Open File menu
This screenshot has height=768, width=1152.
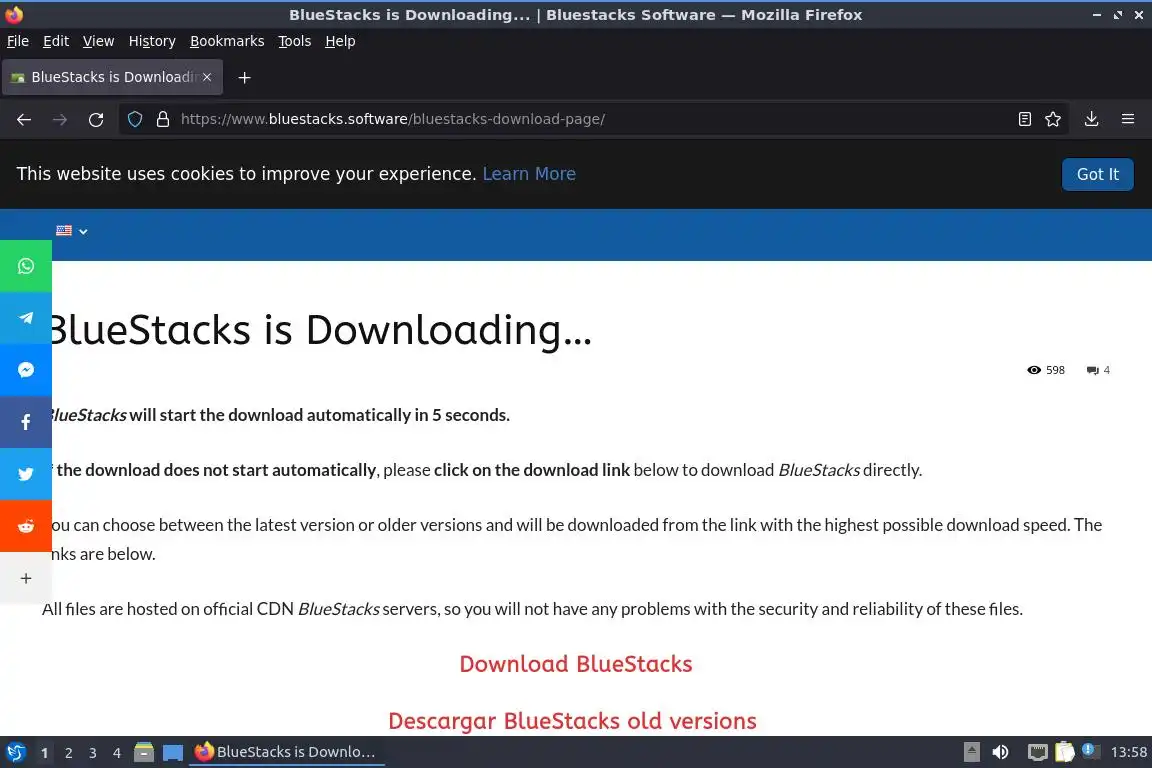18,41
